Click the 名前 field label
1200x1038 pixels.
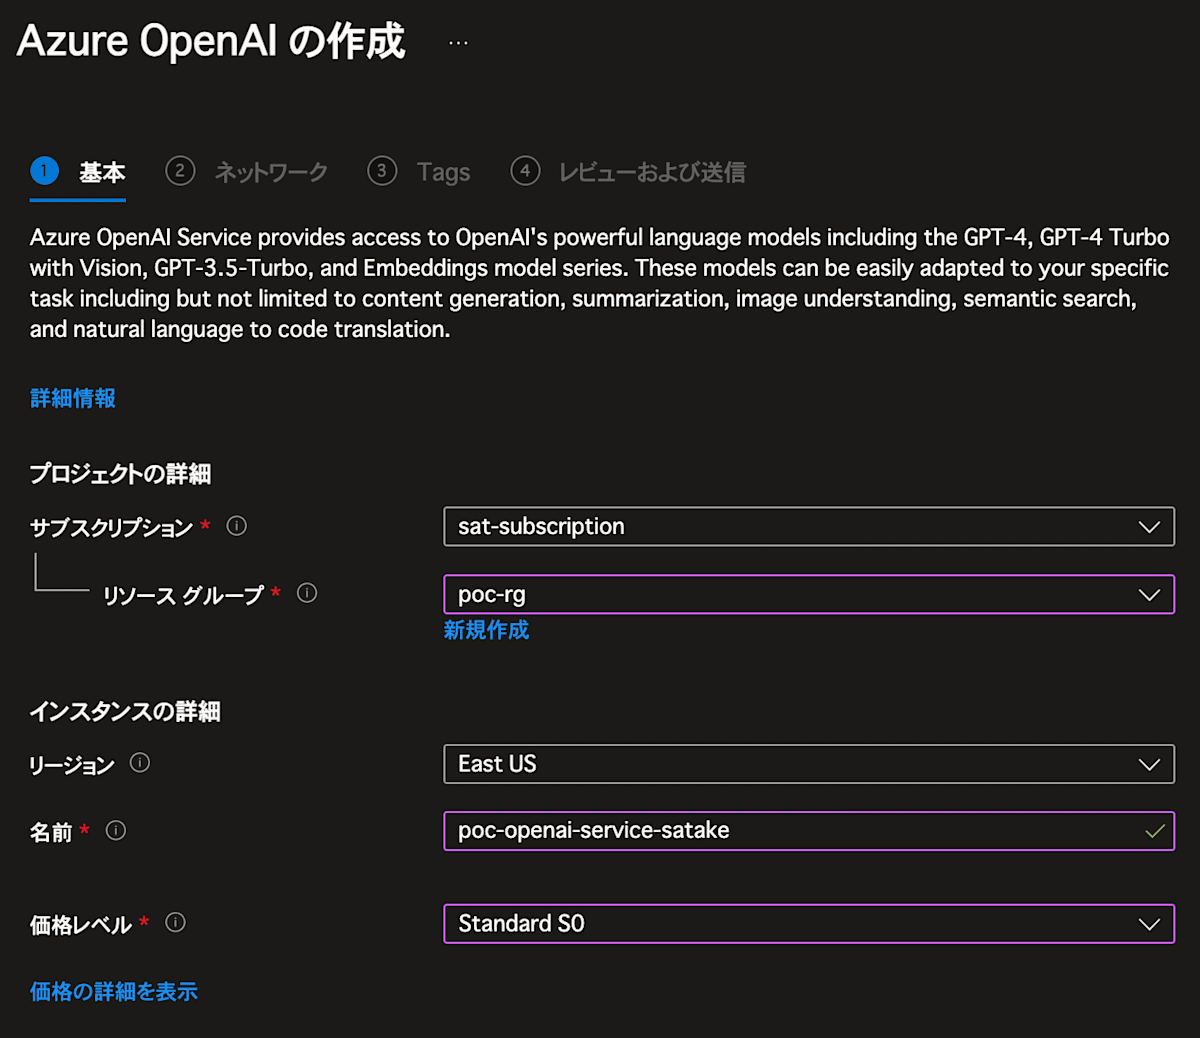[51, 832]
